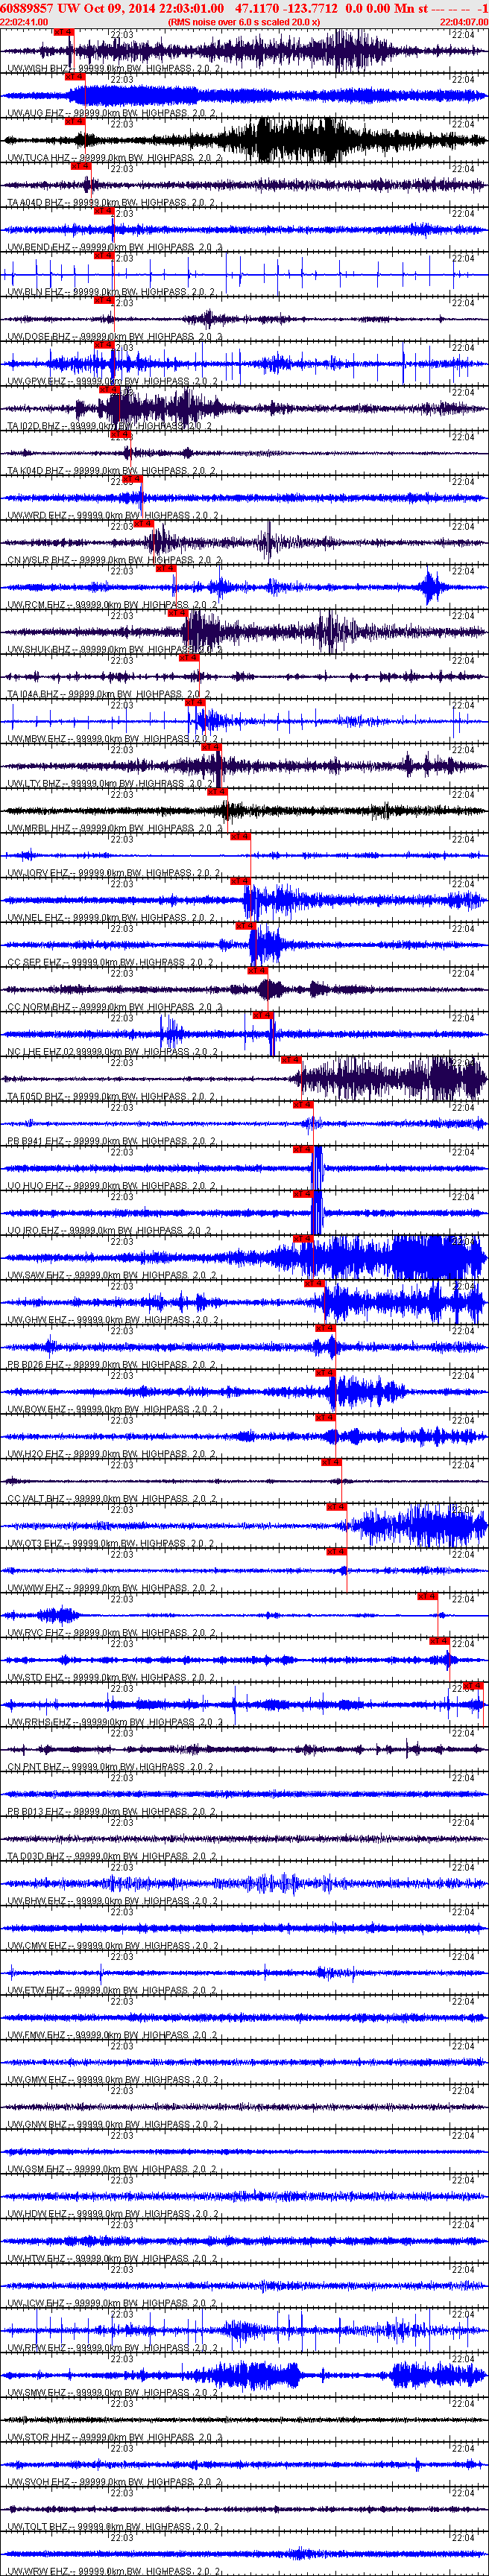
Task: Click the red pick marker on UW.RVC trace
Action: point(428,1596)
